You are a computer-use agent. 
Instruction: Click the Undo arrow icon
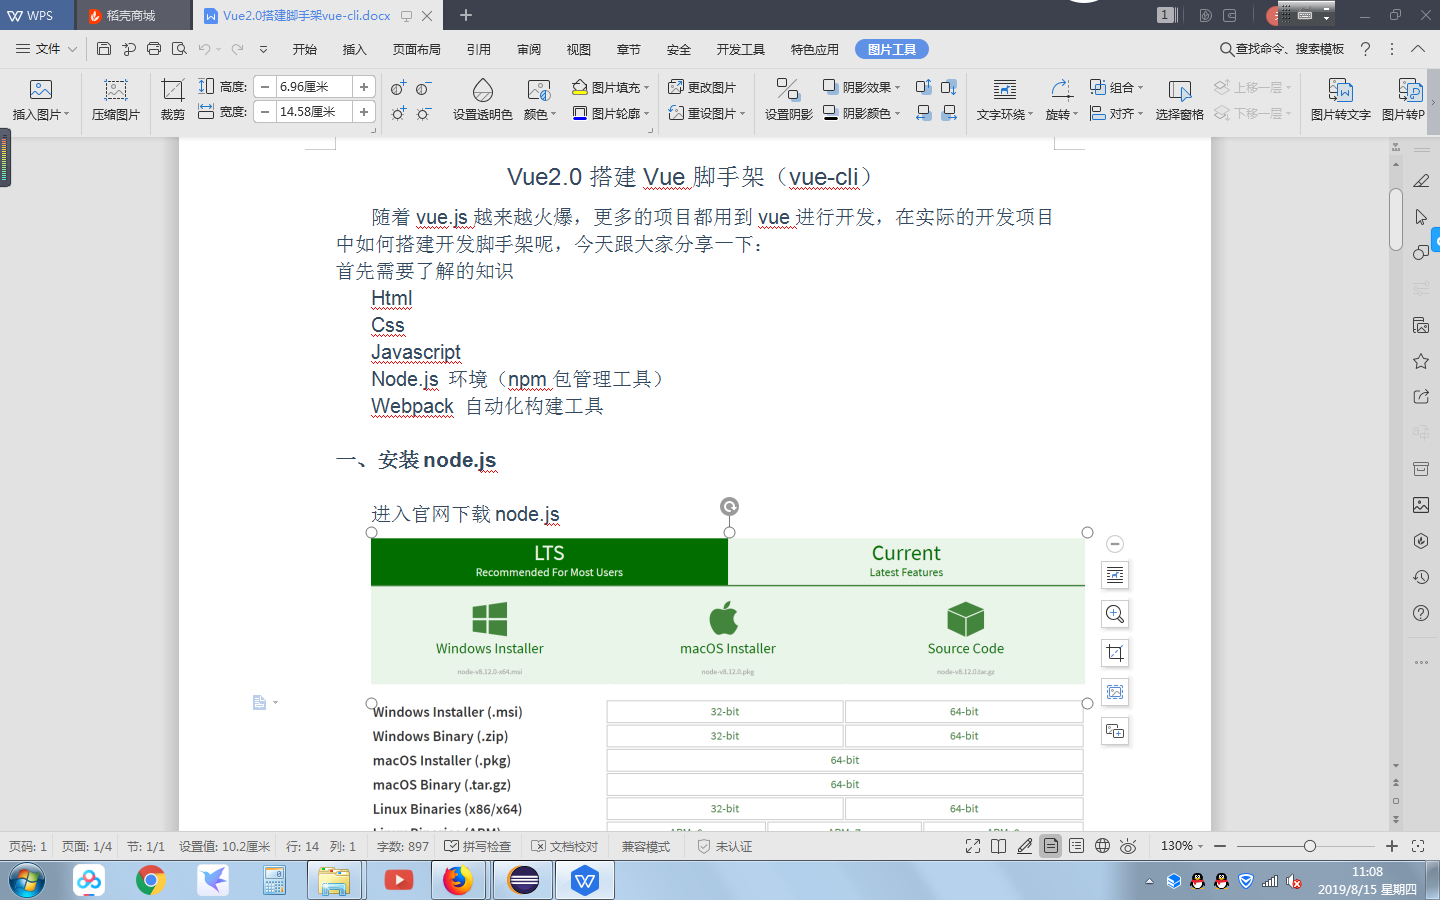(x=204, y=48)
